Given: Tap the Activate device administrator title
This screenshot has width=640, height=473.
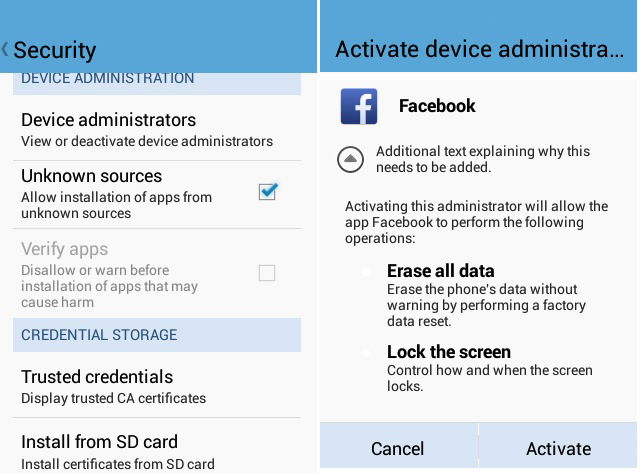Looking at the screenshot, I should (x=479, y=50).
